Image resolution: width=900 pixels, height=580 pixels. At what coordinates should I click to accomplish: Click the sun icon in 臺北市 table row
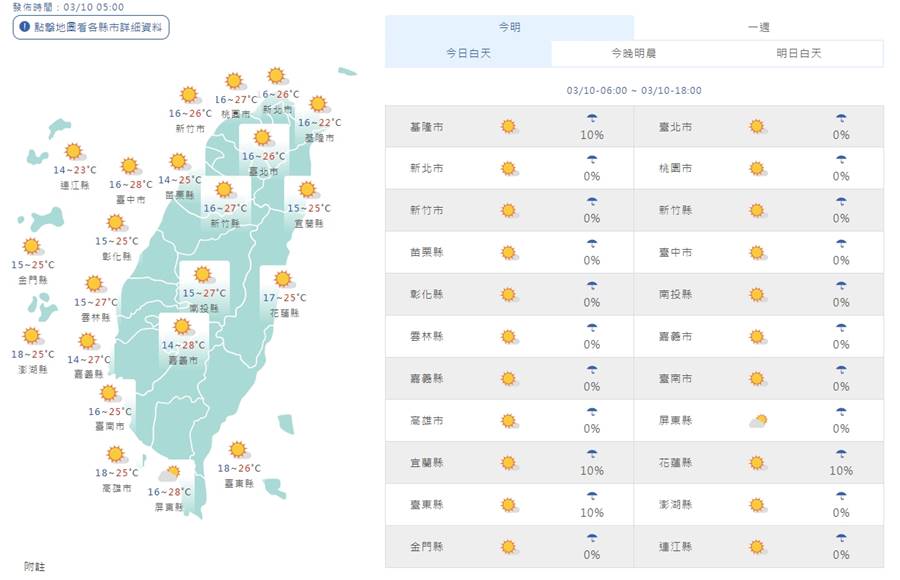[x=758, y=127]
